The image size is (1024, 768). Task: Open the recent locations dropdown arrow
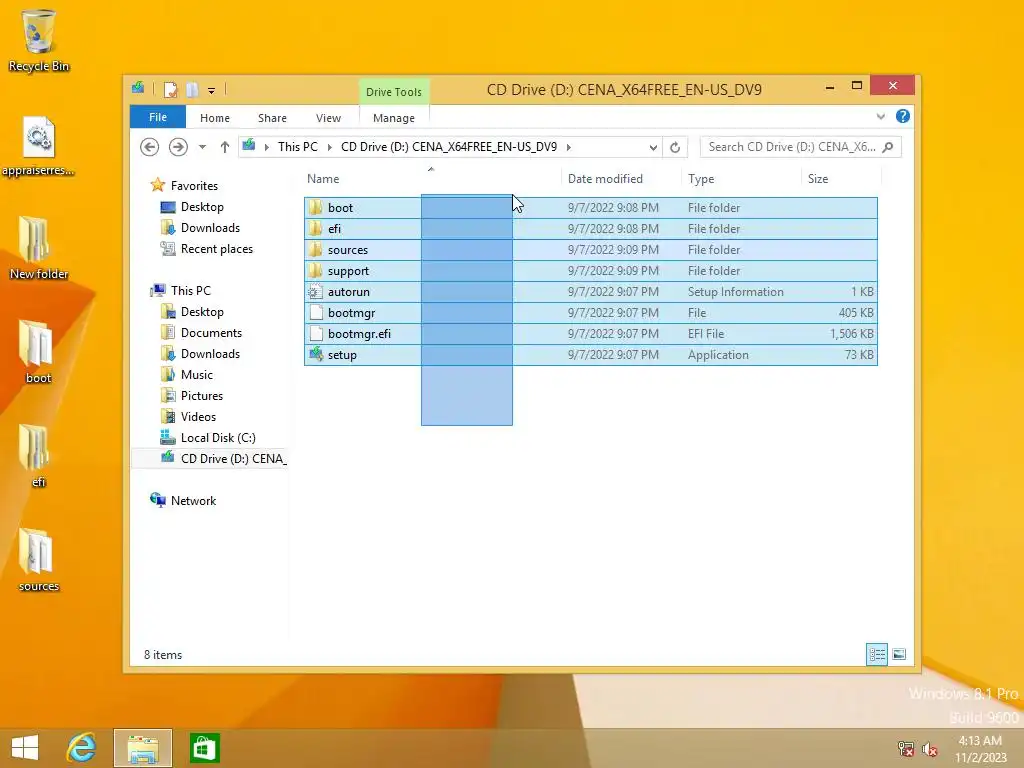pos(202,147)
